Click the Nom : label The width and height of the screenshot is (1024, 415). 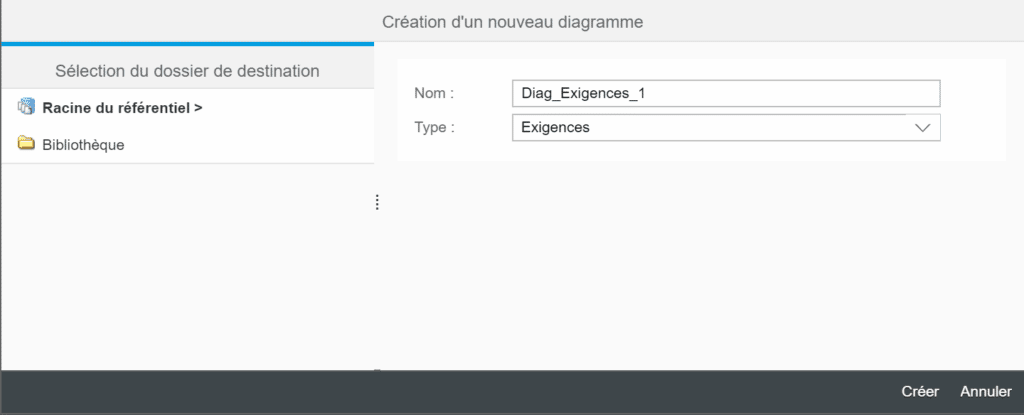[434, 93]
